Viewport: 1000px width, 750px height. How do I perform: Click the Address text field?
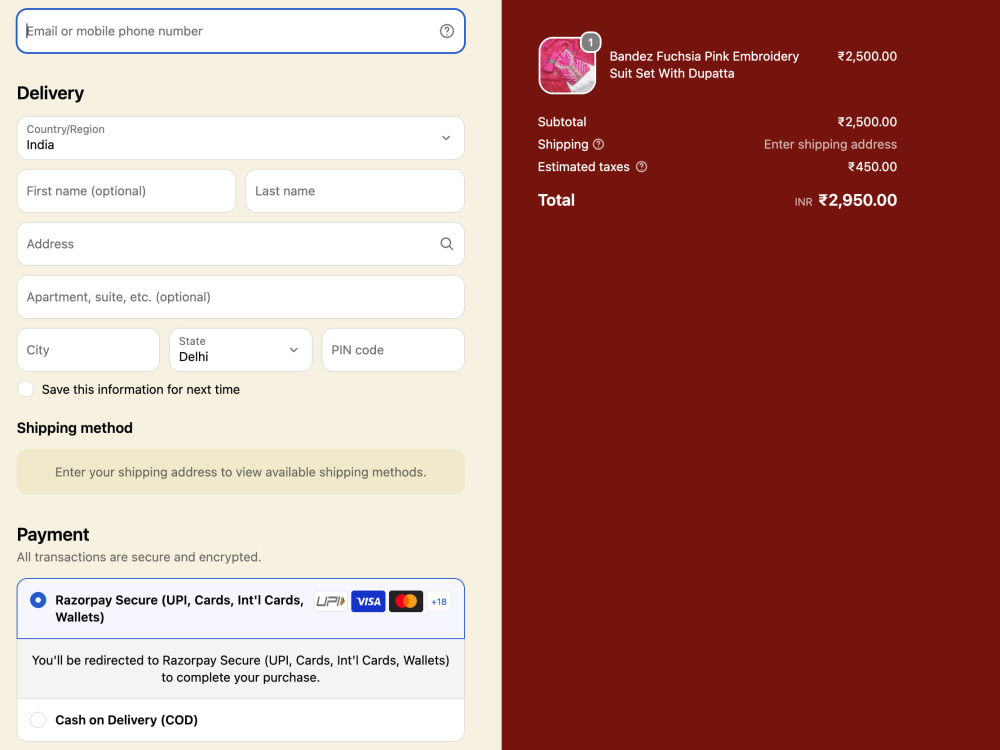(x=240, y=244)
